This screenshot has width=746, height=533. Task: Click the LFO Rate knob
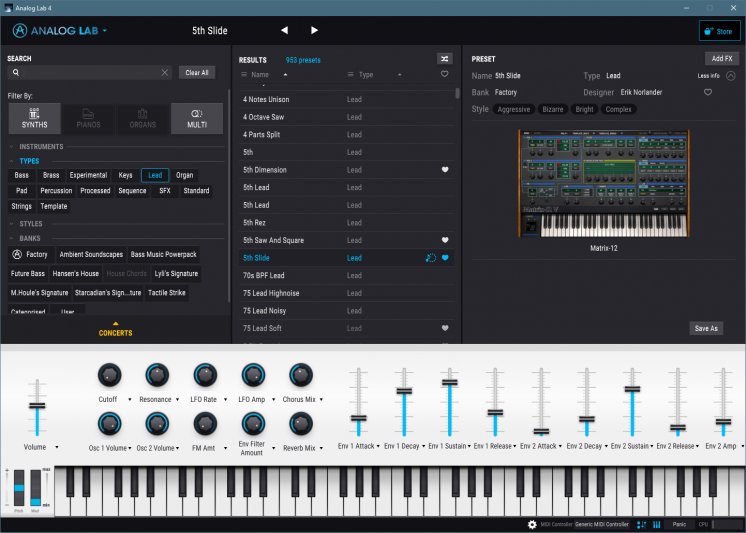point(205,375)
